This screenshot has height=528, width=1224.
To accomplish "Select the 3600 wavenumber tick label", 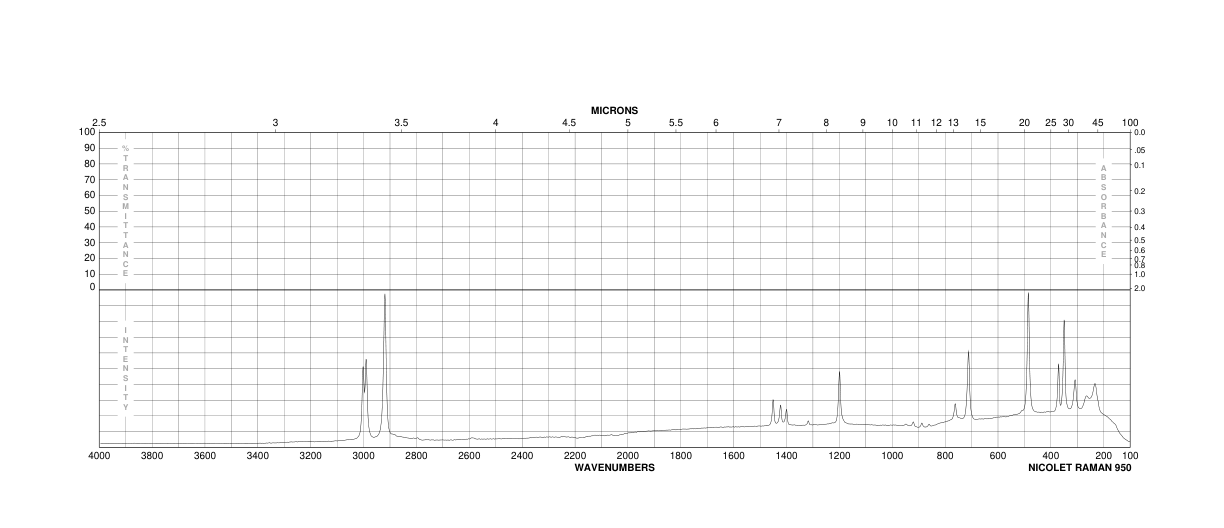I will point(204,456).
